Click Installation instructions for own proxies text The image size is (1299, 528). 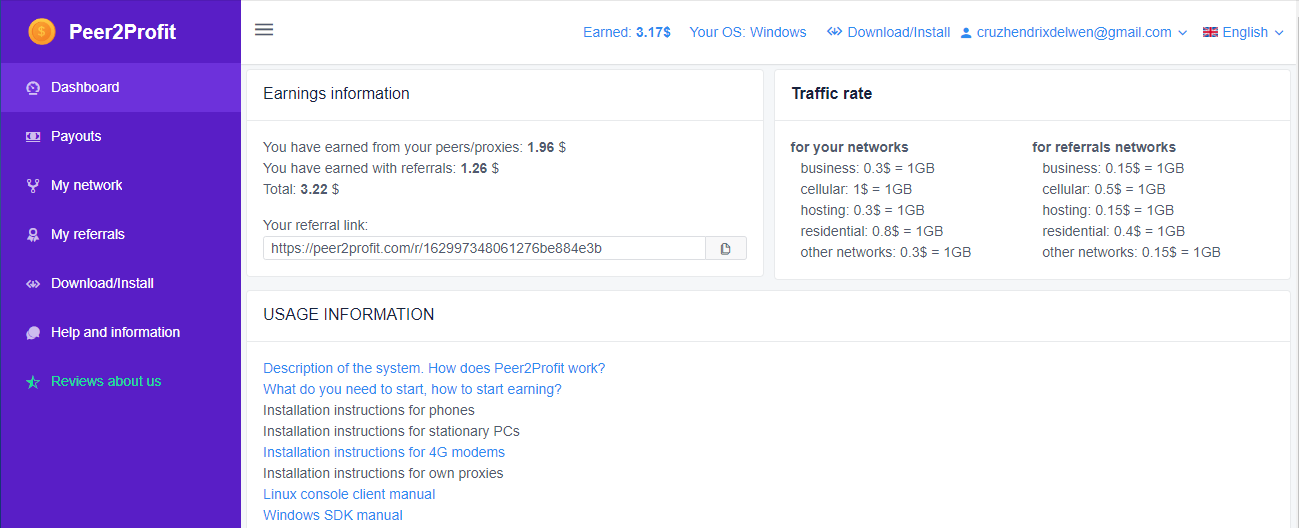pyautogui.click(x=383, y=473)
